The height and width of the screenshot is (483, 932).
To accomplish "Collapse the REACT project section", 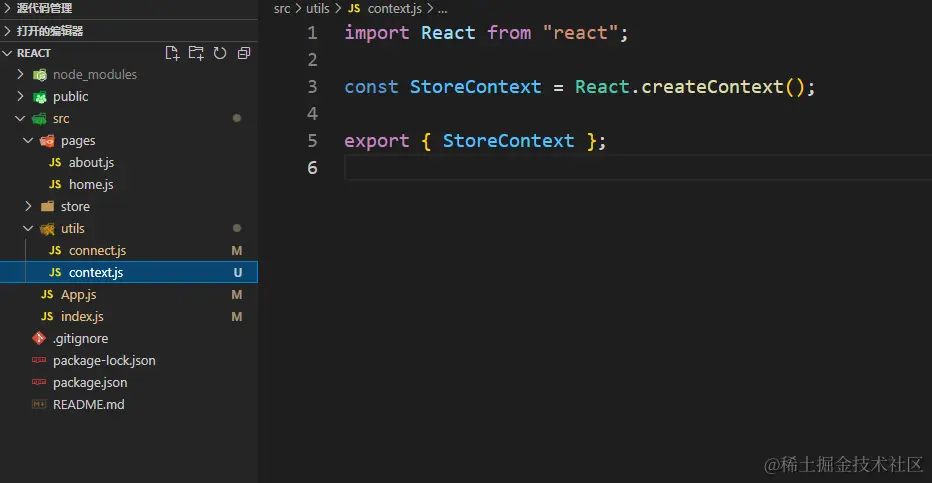I will pos(8,53).
